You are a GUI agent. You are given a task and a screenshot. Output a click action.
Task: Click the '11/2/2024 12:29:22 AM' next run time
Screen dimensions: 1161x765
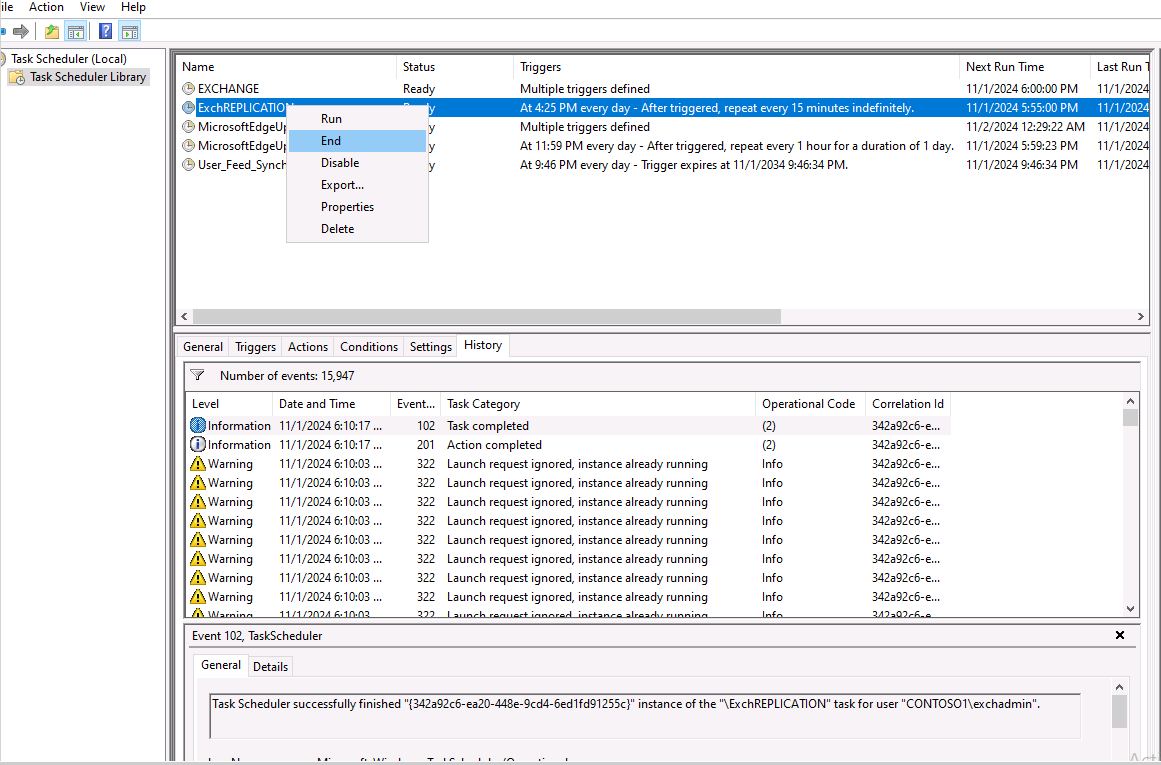point(1025,127)
